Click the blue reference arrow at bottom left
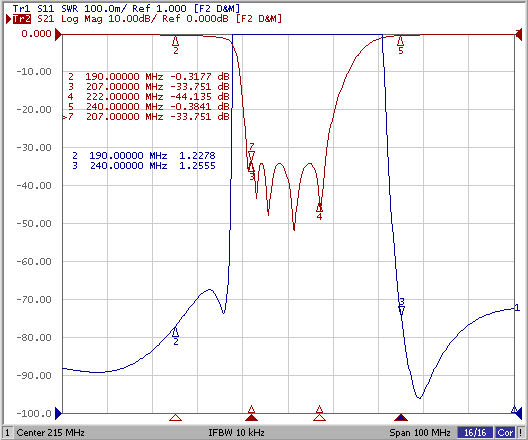 (x=58, y=413)
